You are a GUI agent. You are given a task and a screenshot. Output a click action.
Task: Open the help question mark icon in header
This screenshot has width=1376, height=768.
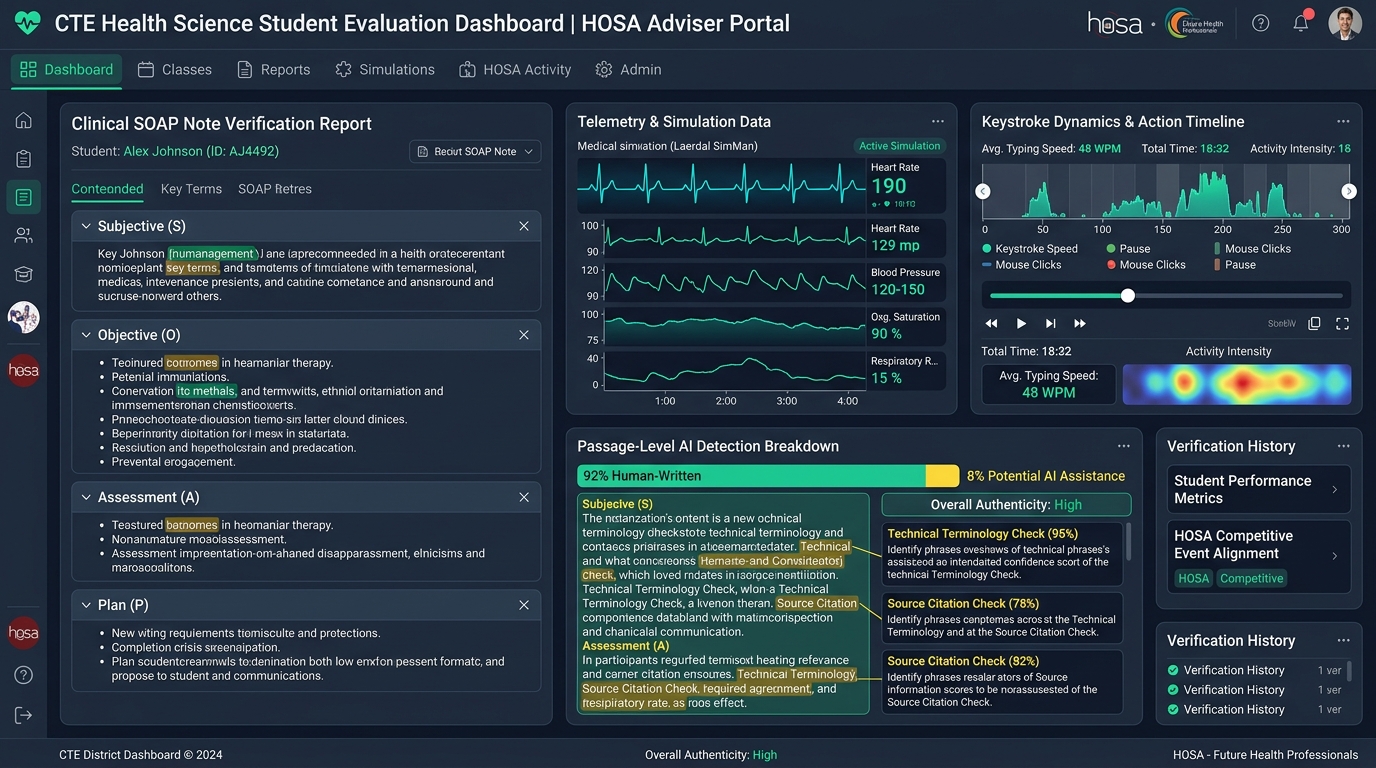point(1260,23)
